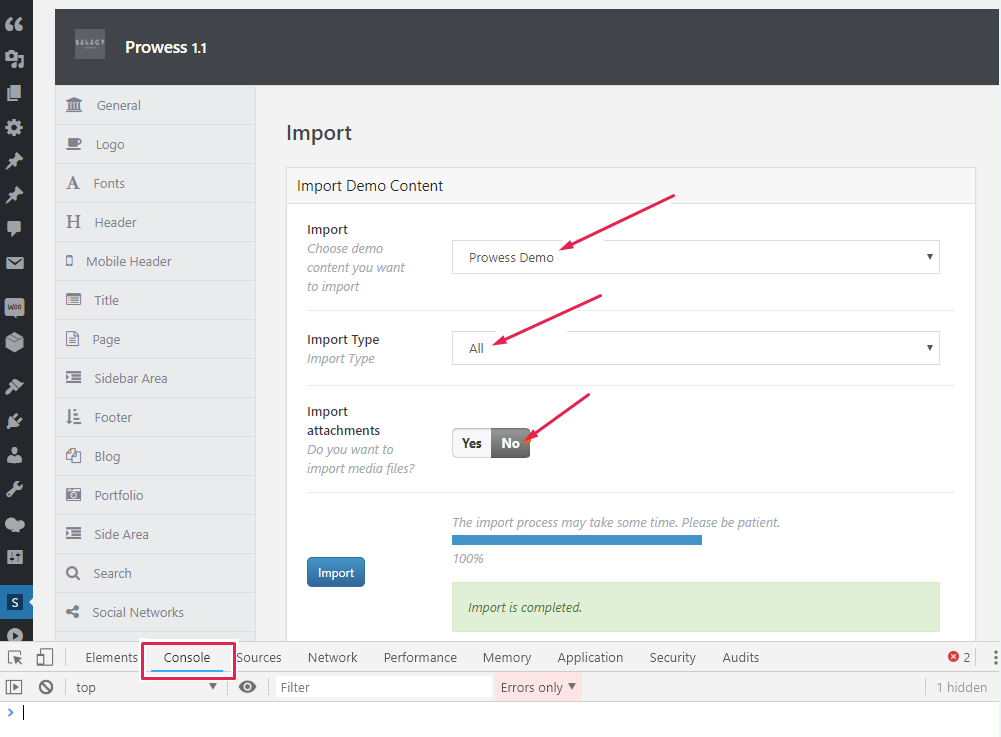
Task: Click the mail envelope icon in sidebar
Action: (x=14, y=263)
